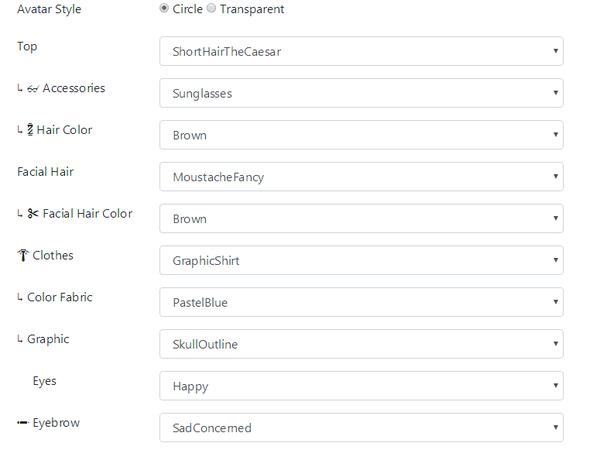
Task: Open the Accessories dropdown showing Sunglasses
Action: coord(361,93)
